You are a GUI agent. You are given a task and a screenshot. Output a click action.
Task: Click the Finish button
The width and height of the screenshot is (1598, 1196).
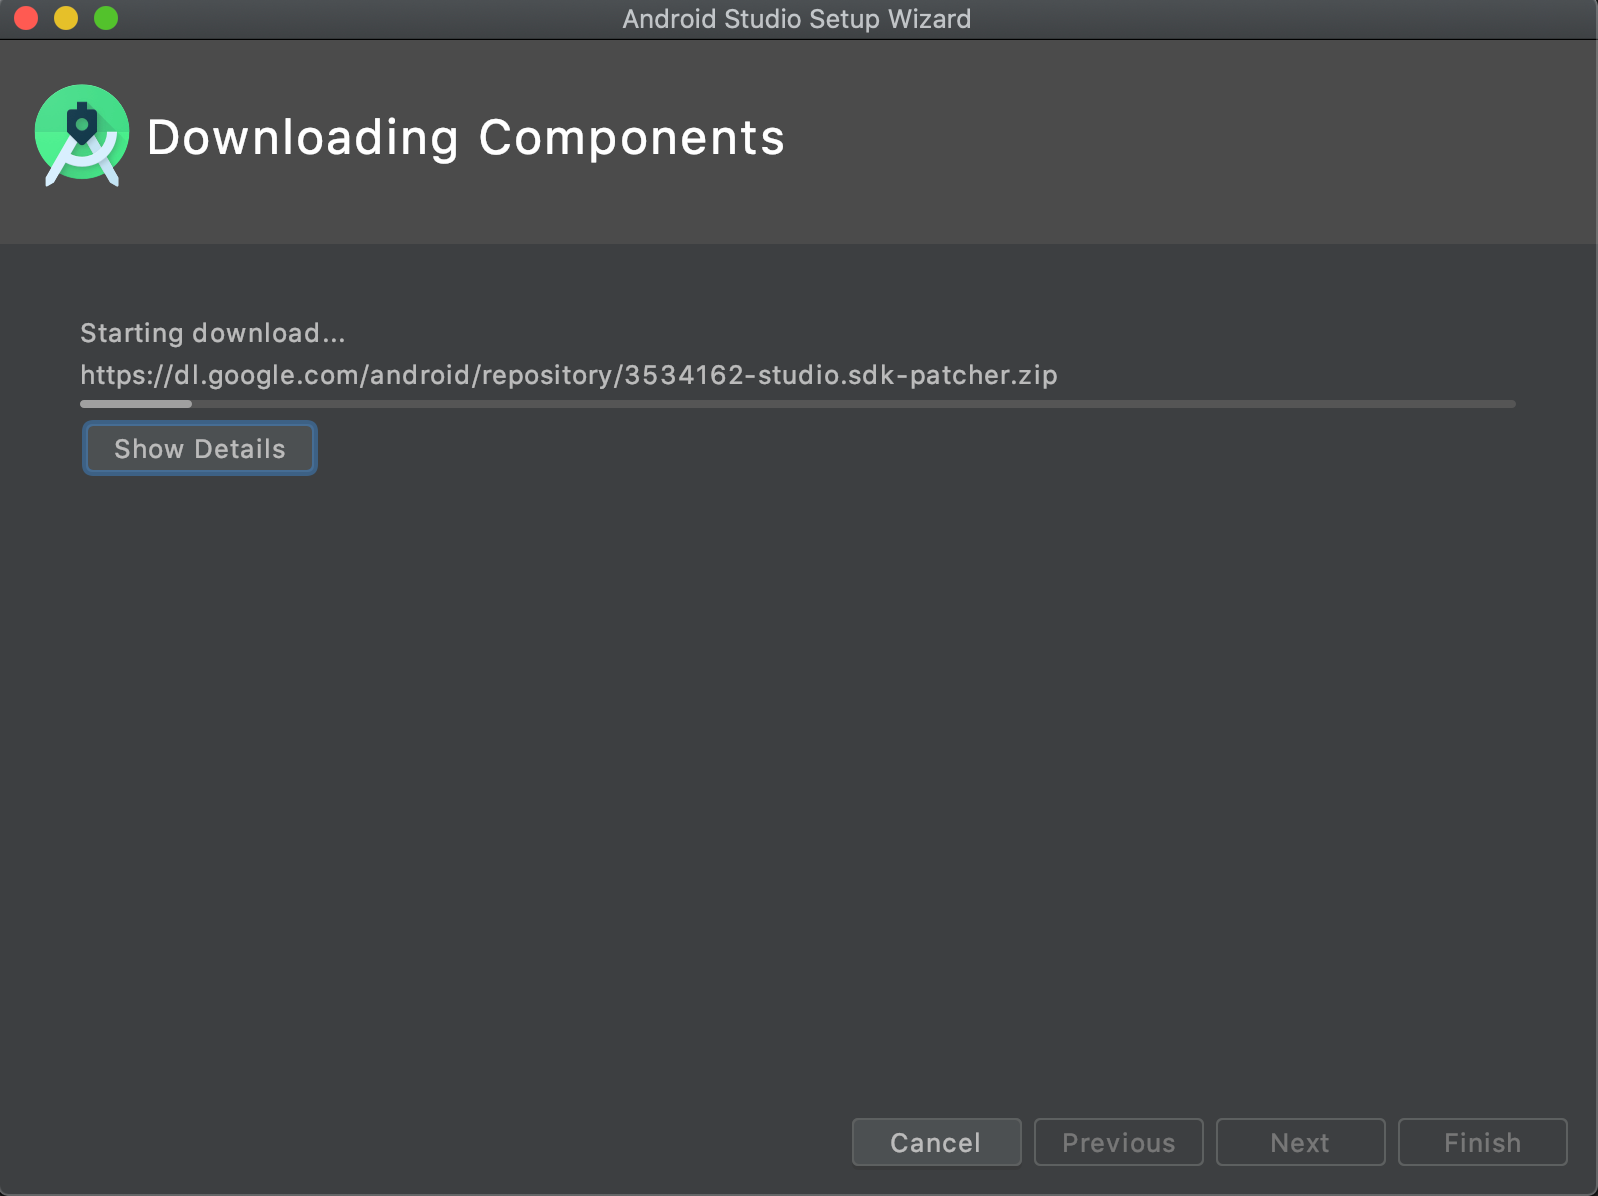tap(1482, 1142)
